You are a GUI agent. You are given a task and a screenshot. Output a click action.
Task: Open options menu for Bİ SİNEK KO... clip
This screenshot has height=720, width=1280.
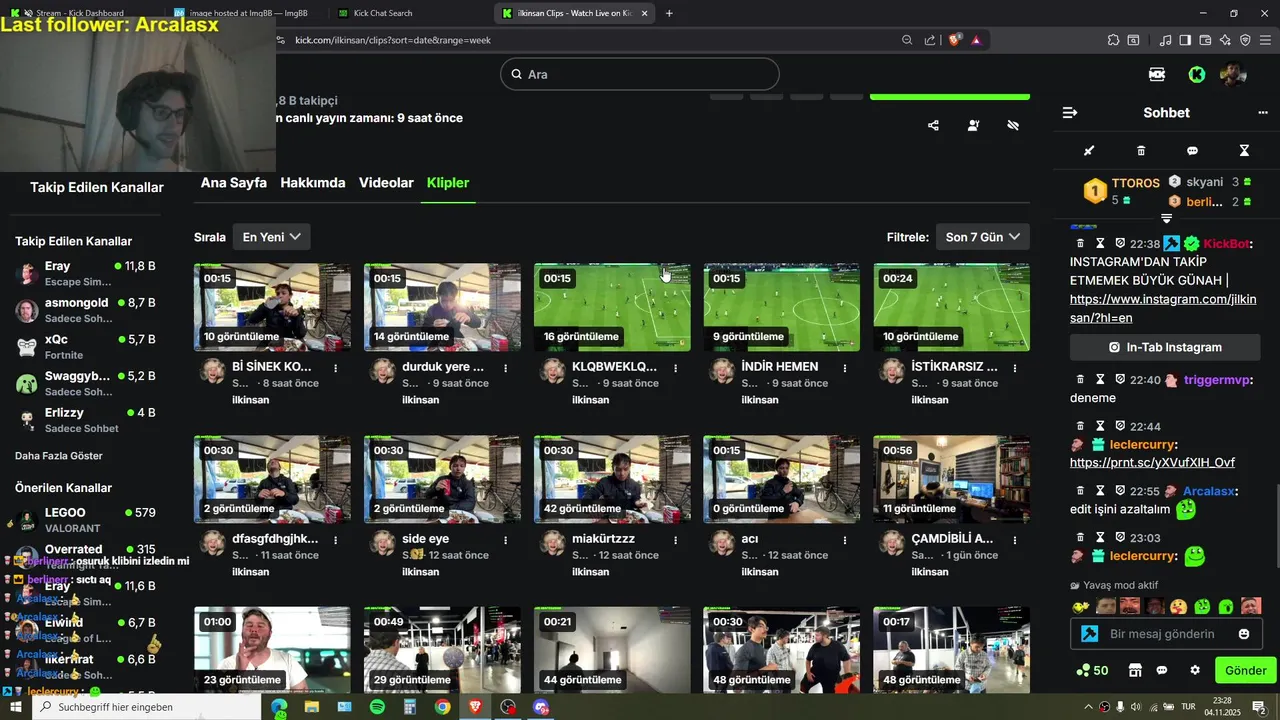tap(336, 368)
